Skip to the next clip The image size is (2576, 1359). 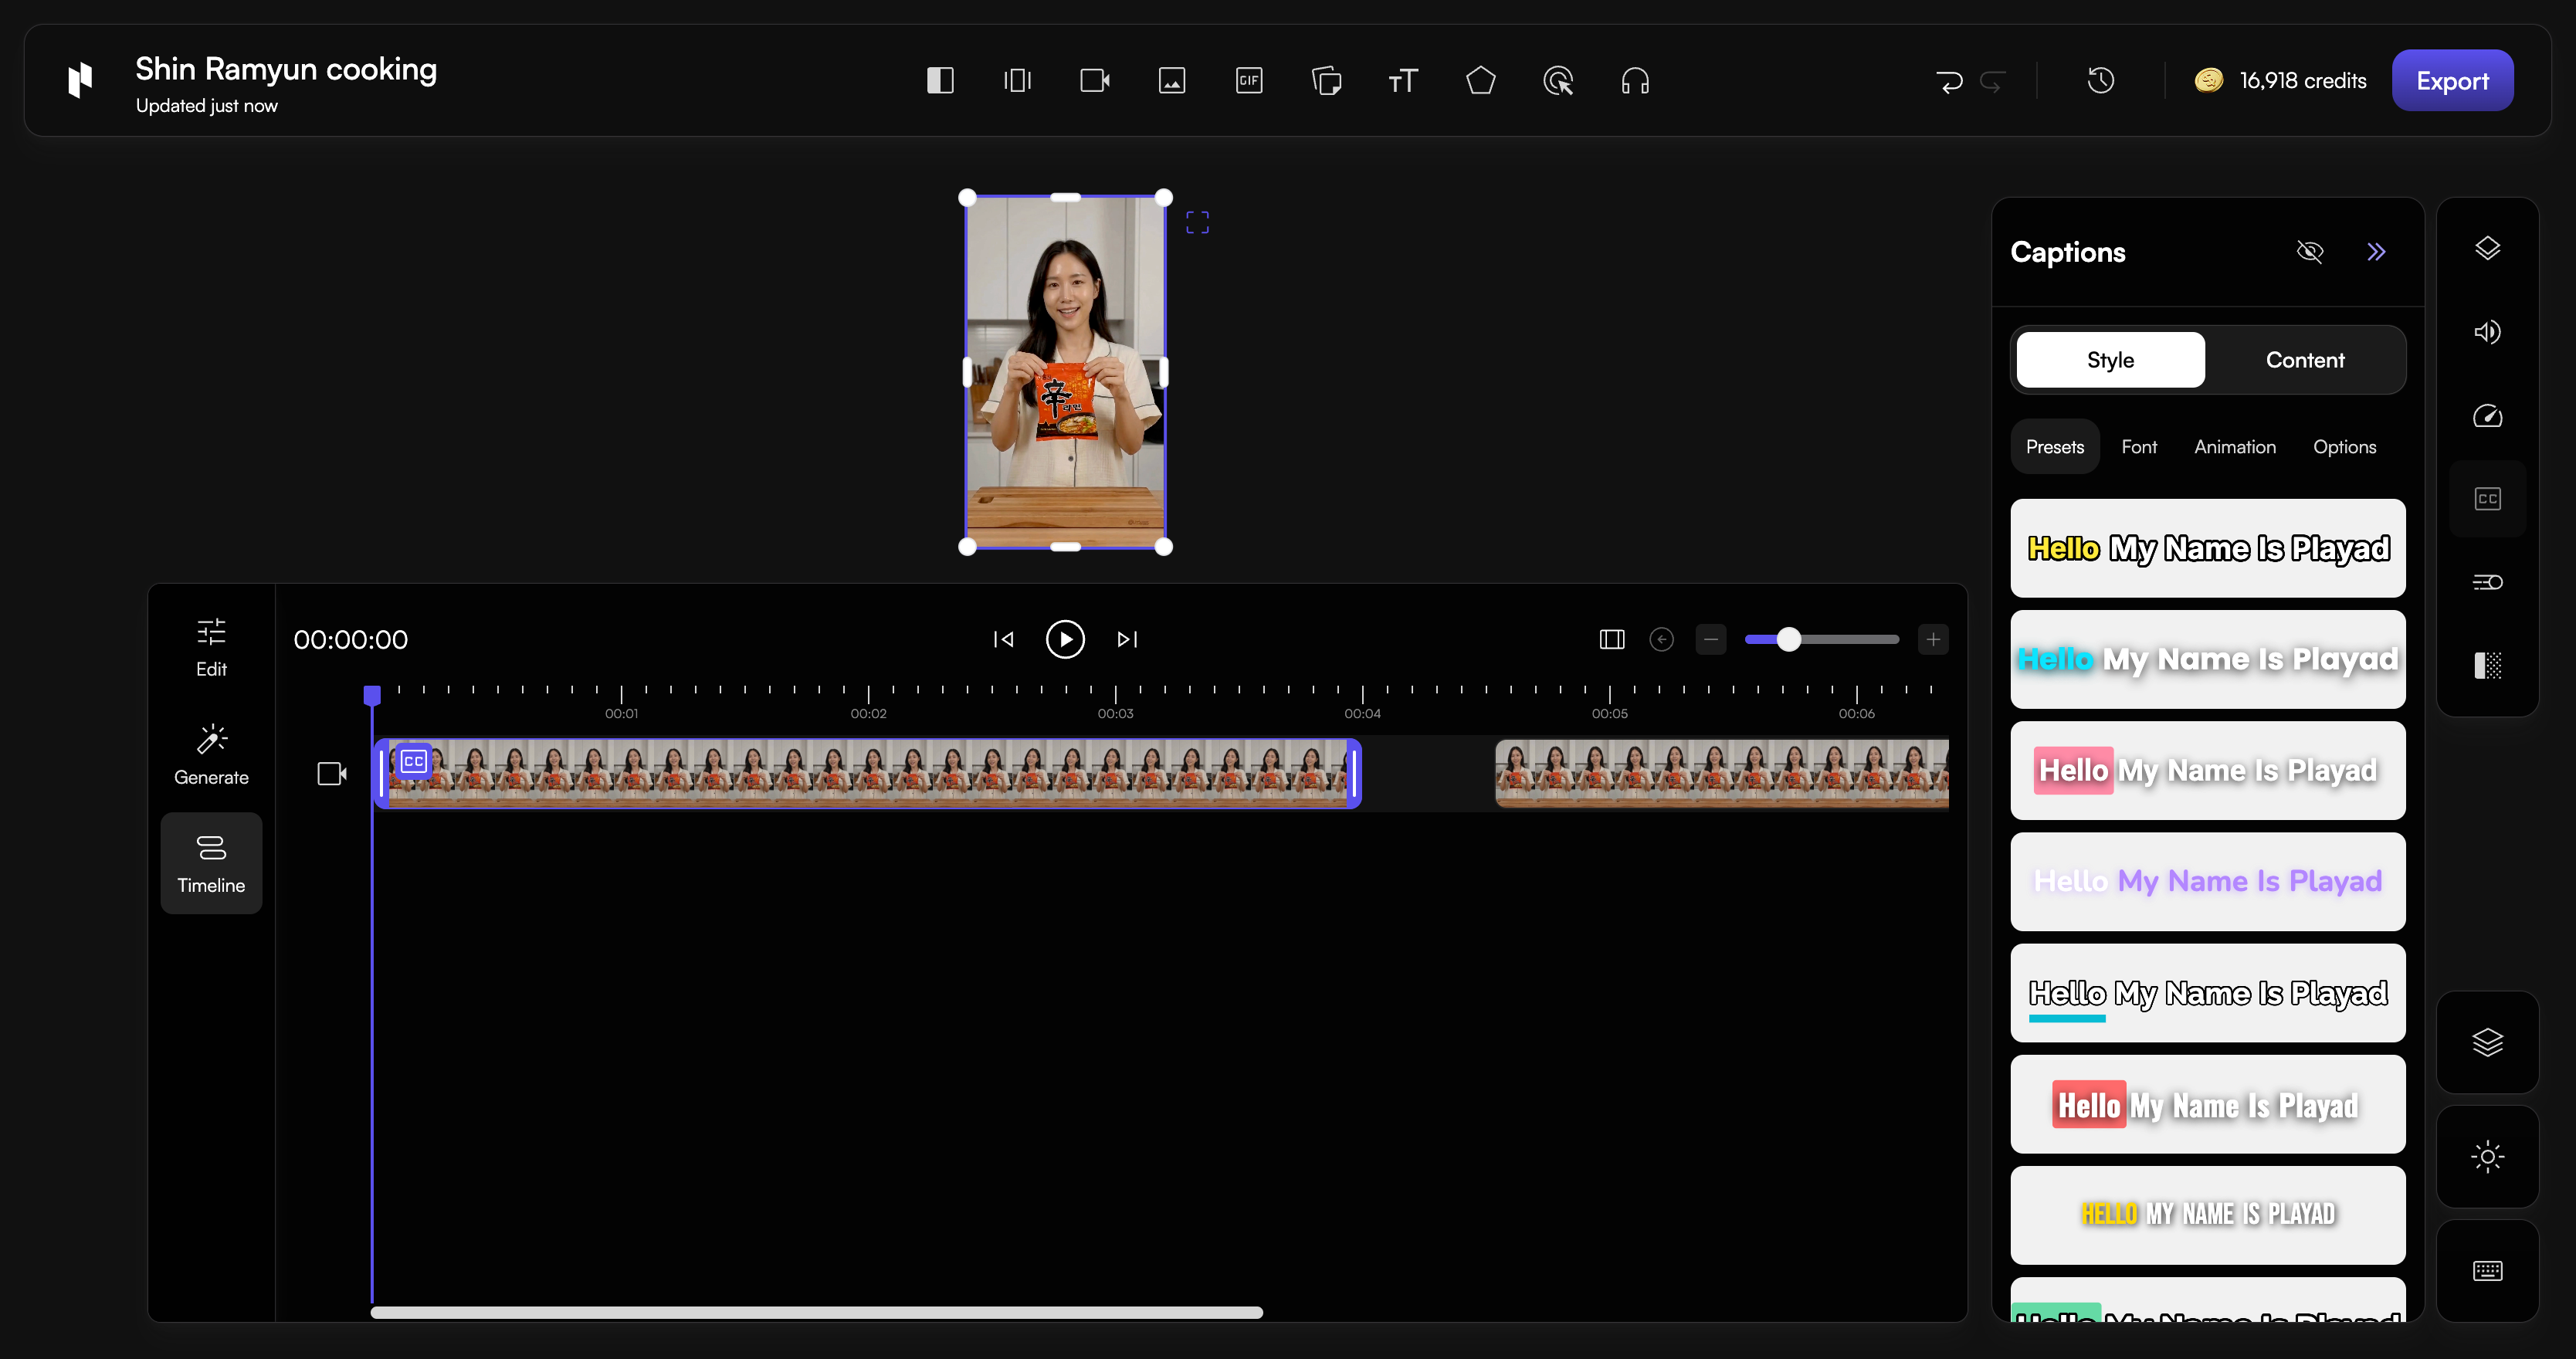[x=1127, y=639]
